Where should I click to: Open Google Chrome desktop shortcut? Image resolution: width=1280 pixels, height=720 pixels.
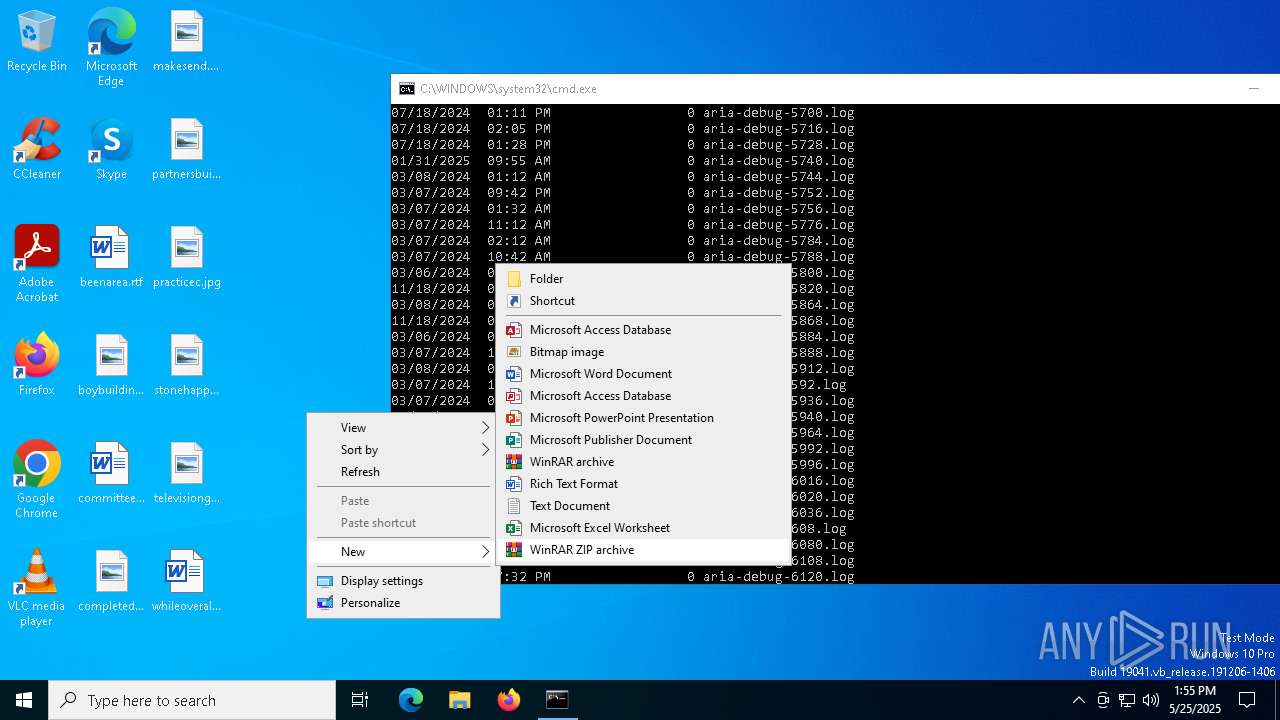click(37, 480)
